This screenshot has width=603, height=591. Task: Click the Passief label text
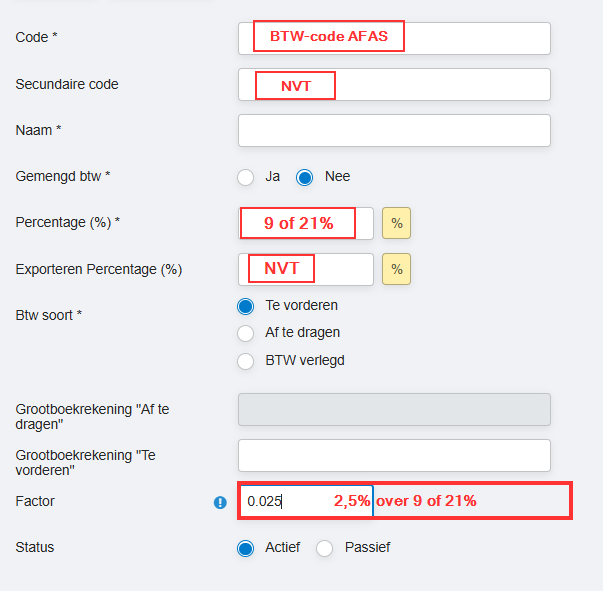point(367,547)
